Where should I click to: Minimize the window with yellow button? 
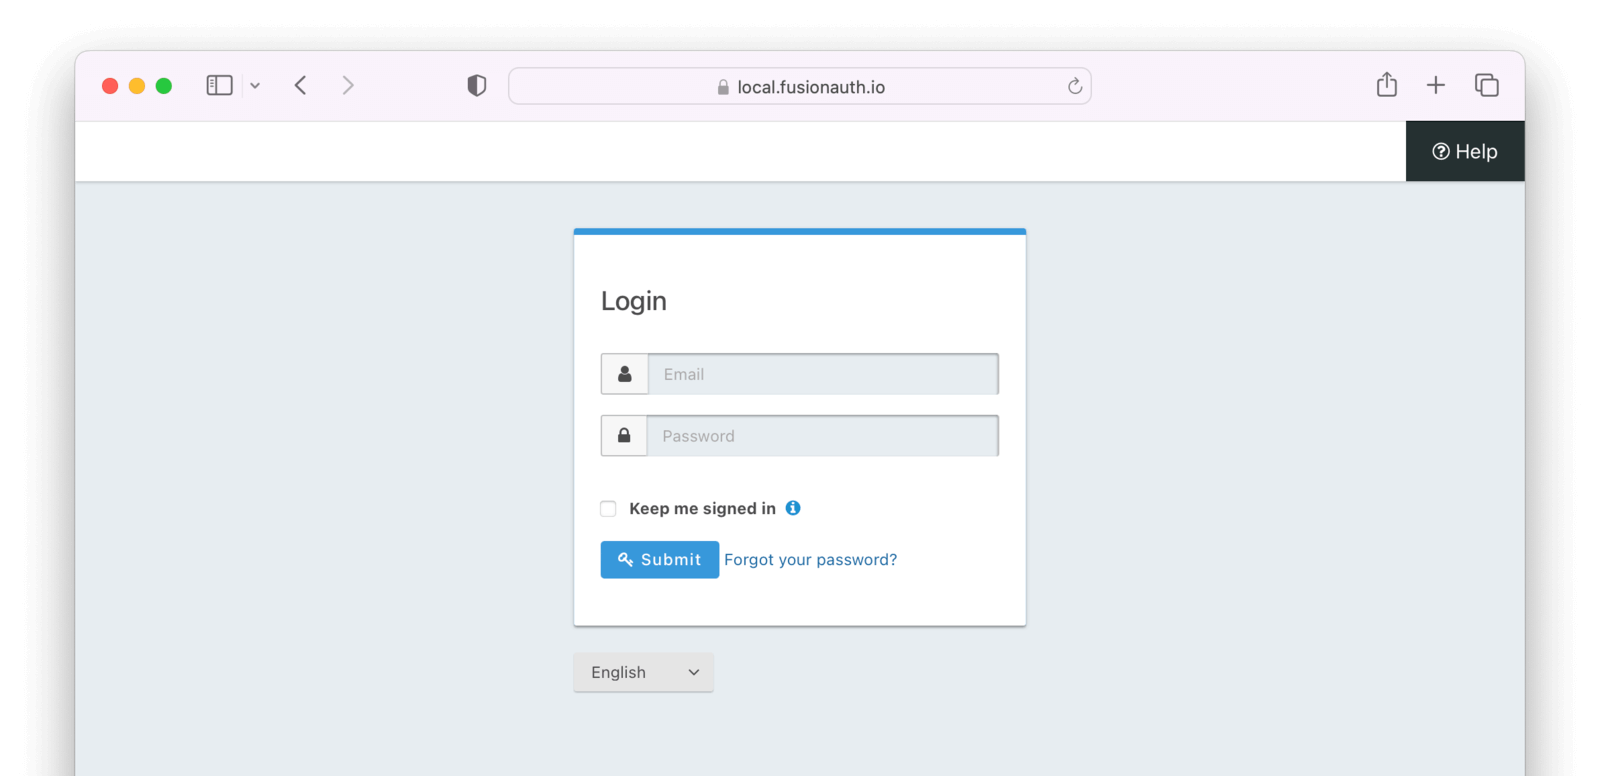coord(137,86)
